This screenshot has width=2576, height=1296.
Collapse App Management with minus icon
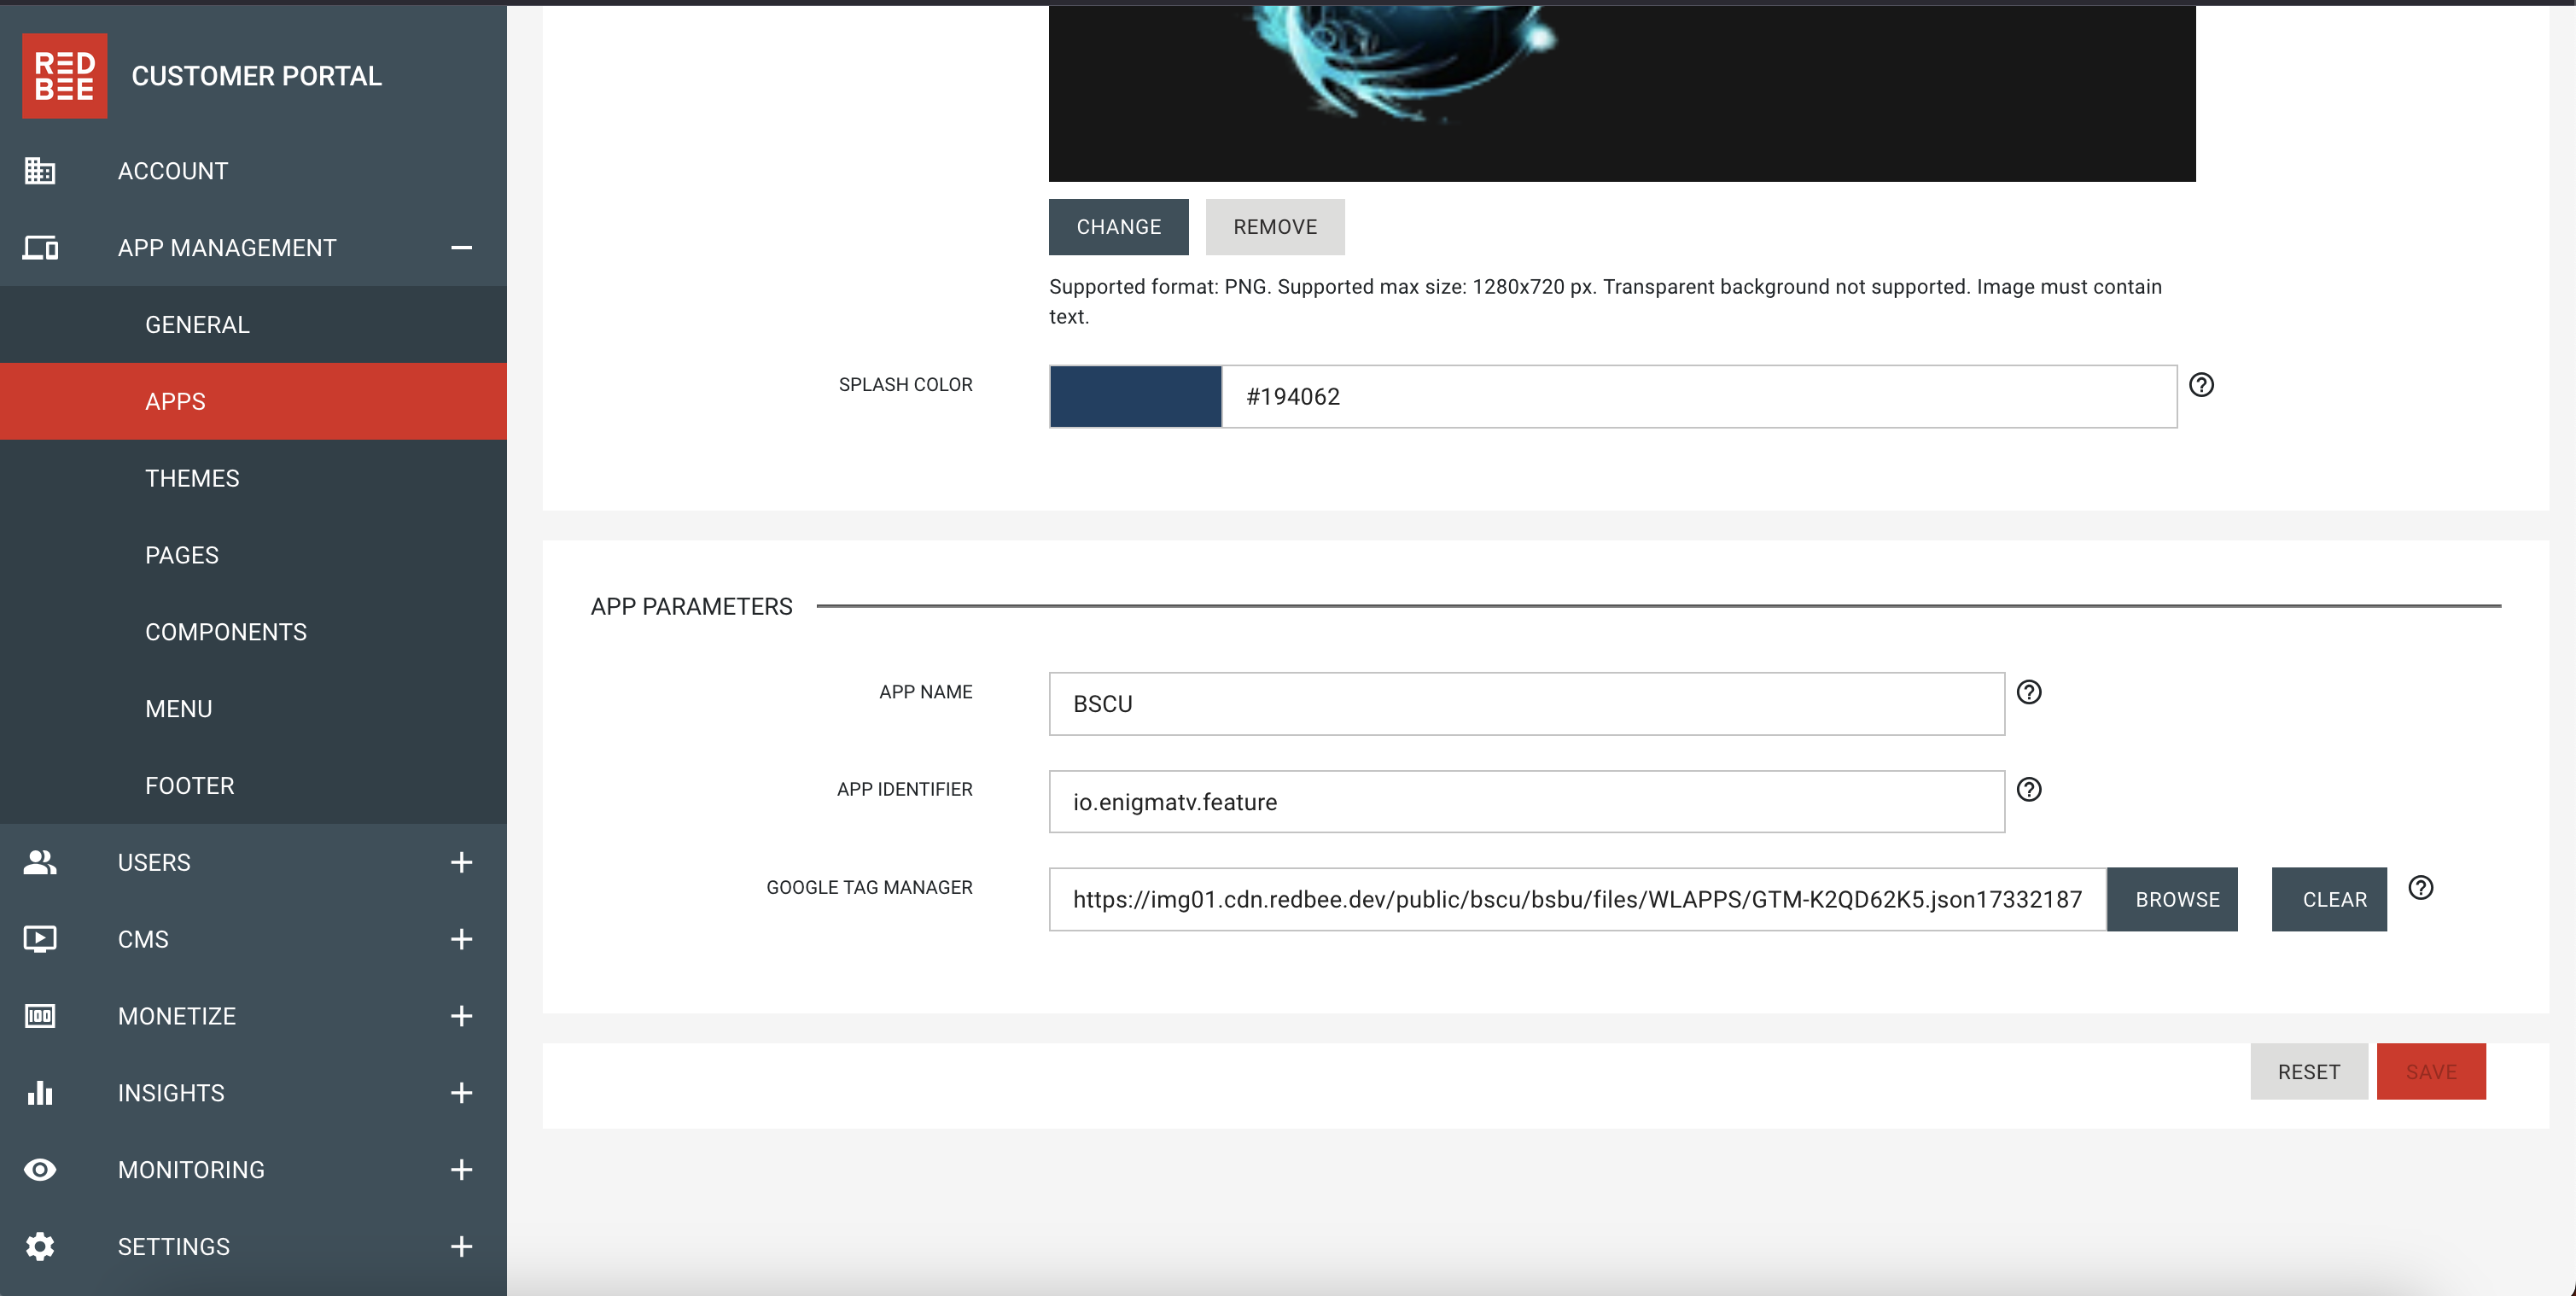point(461,248)
